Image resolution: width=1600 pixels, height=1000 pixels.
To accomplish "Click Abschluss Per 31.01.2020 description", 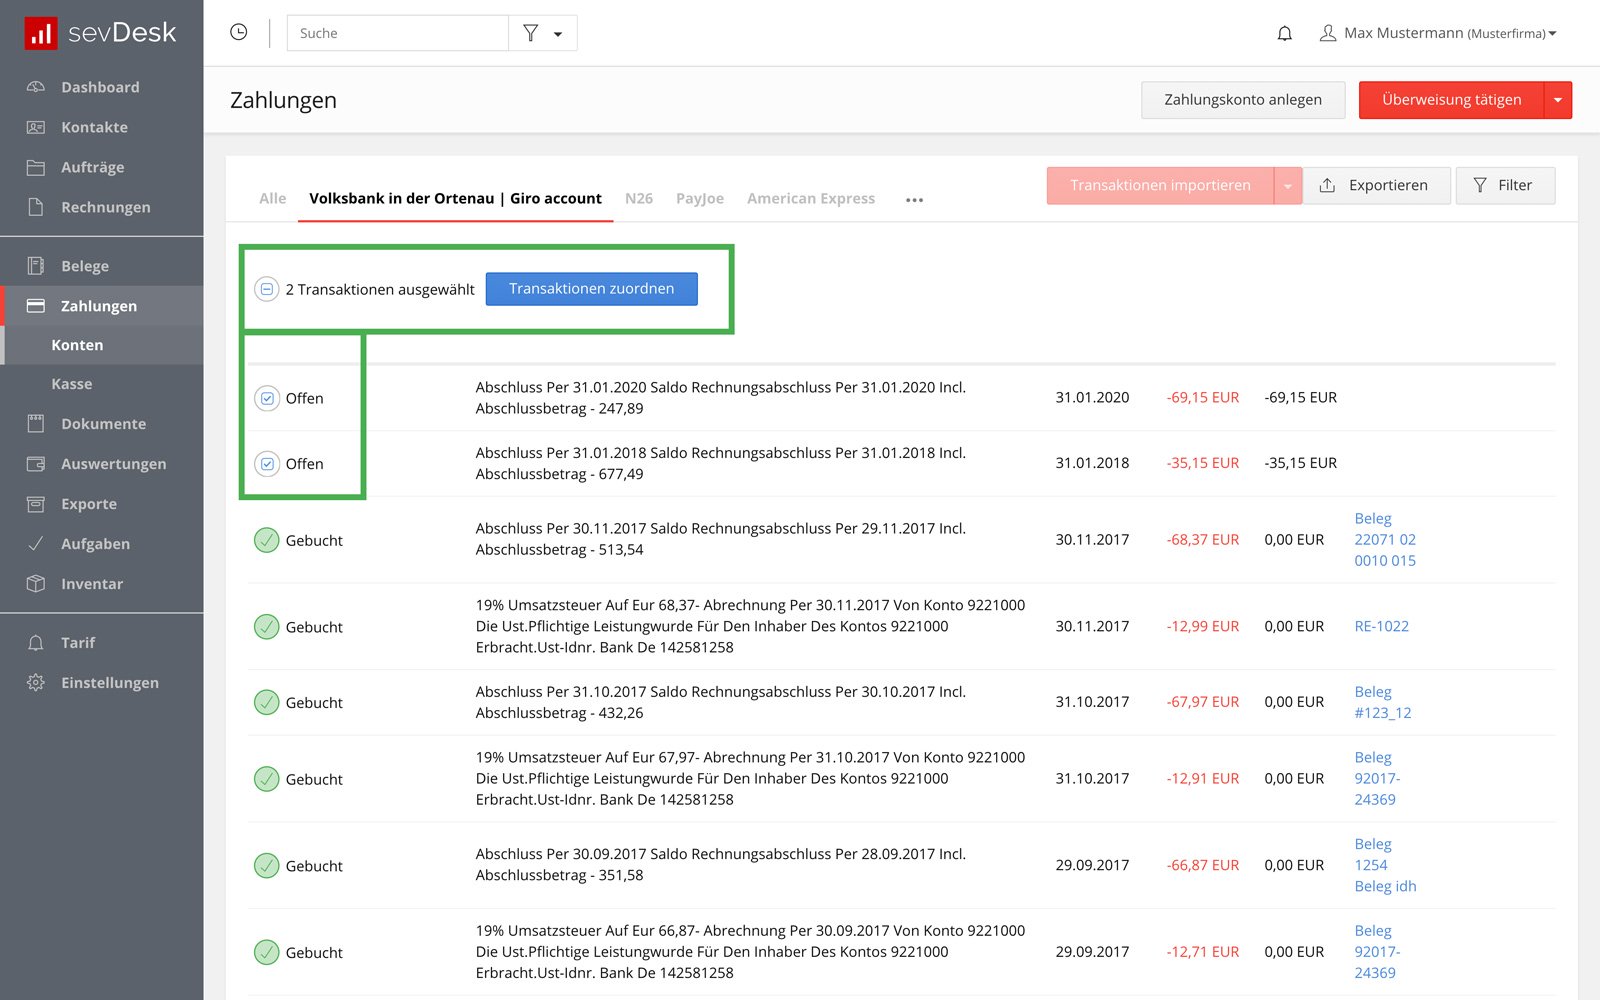I will [721, 398].
